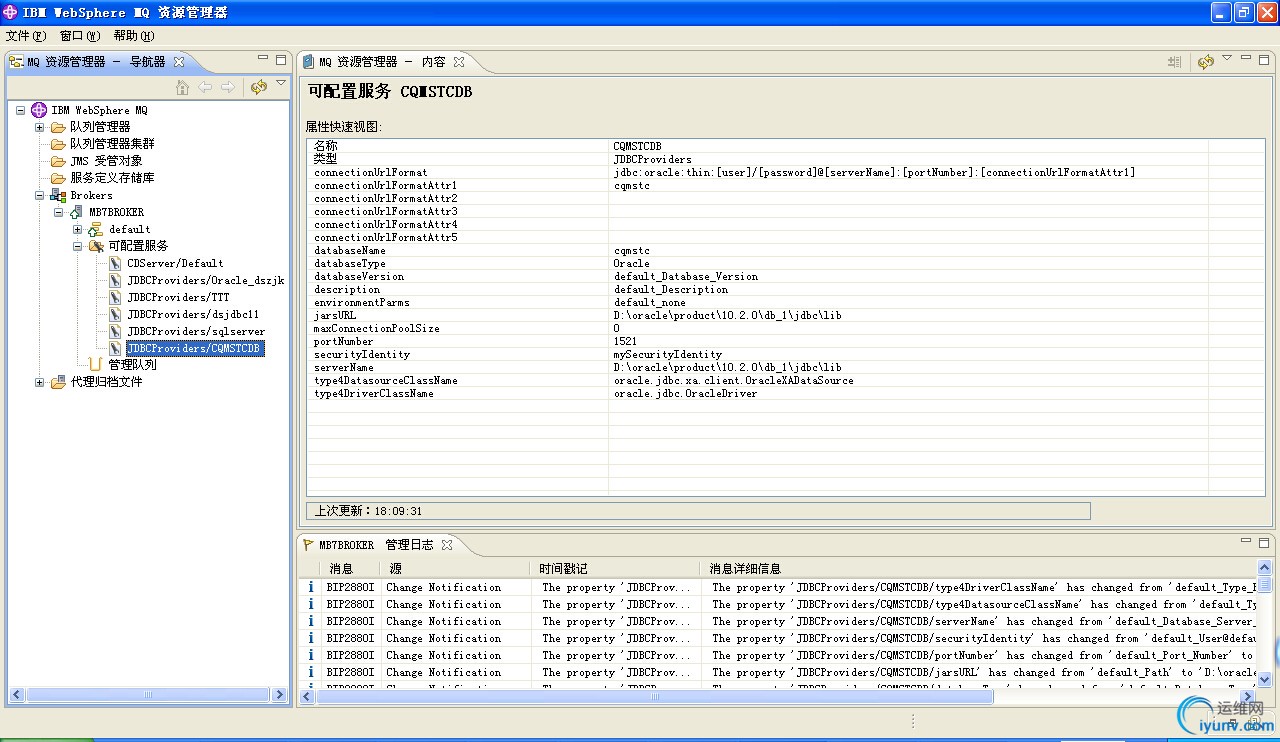
Task: Expand the default execution group node
Action: (77, 229)
